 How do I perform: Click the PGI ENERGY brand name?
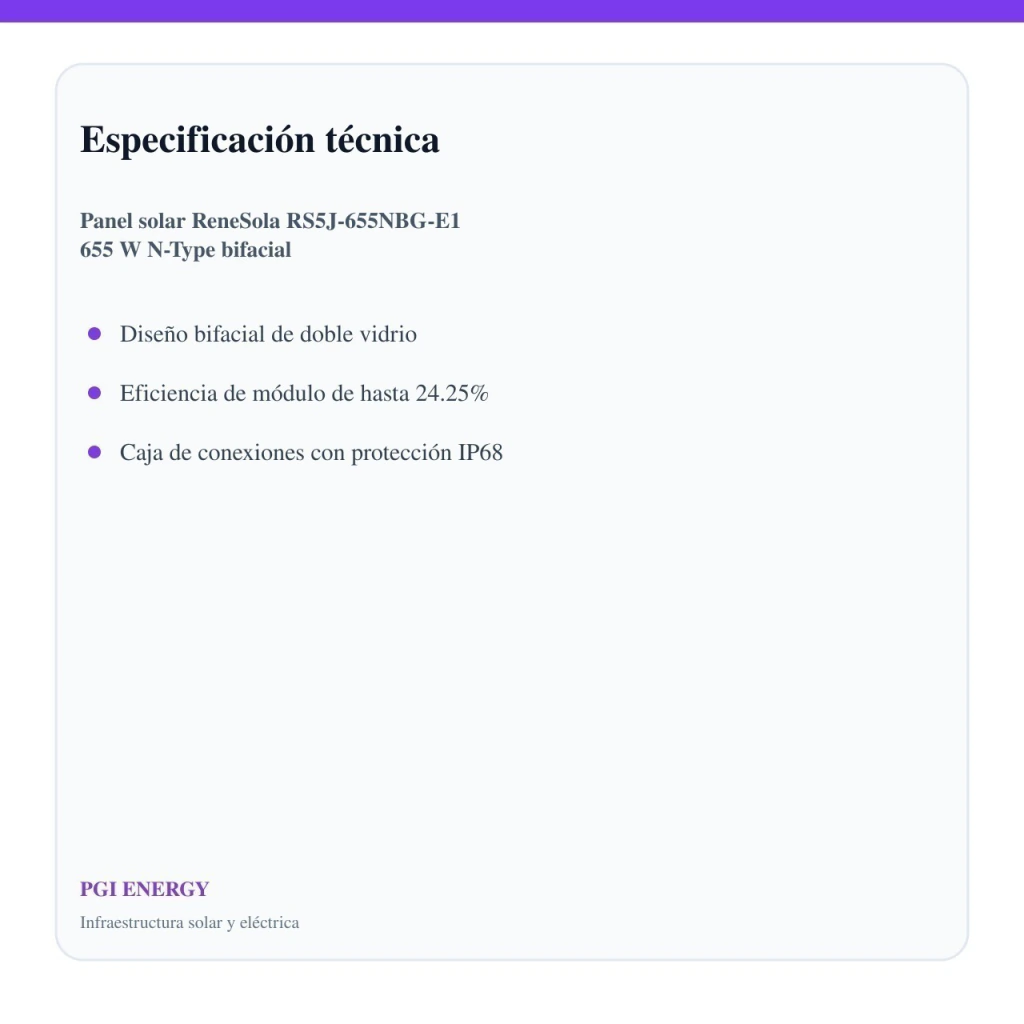click(x=144, y=889)
